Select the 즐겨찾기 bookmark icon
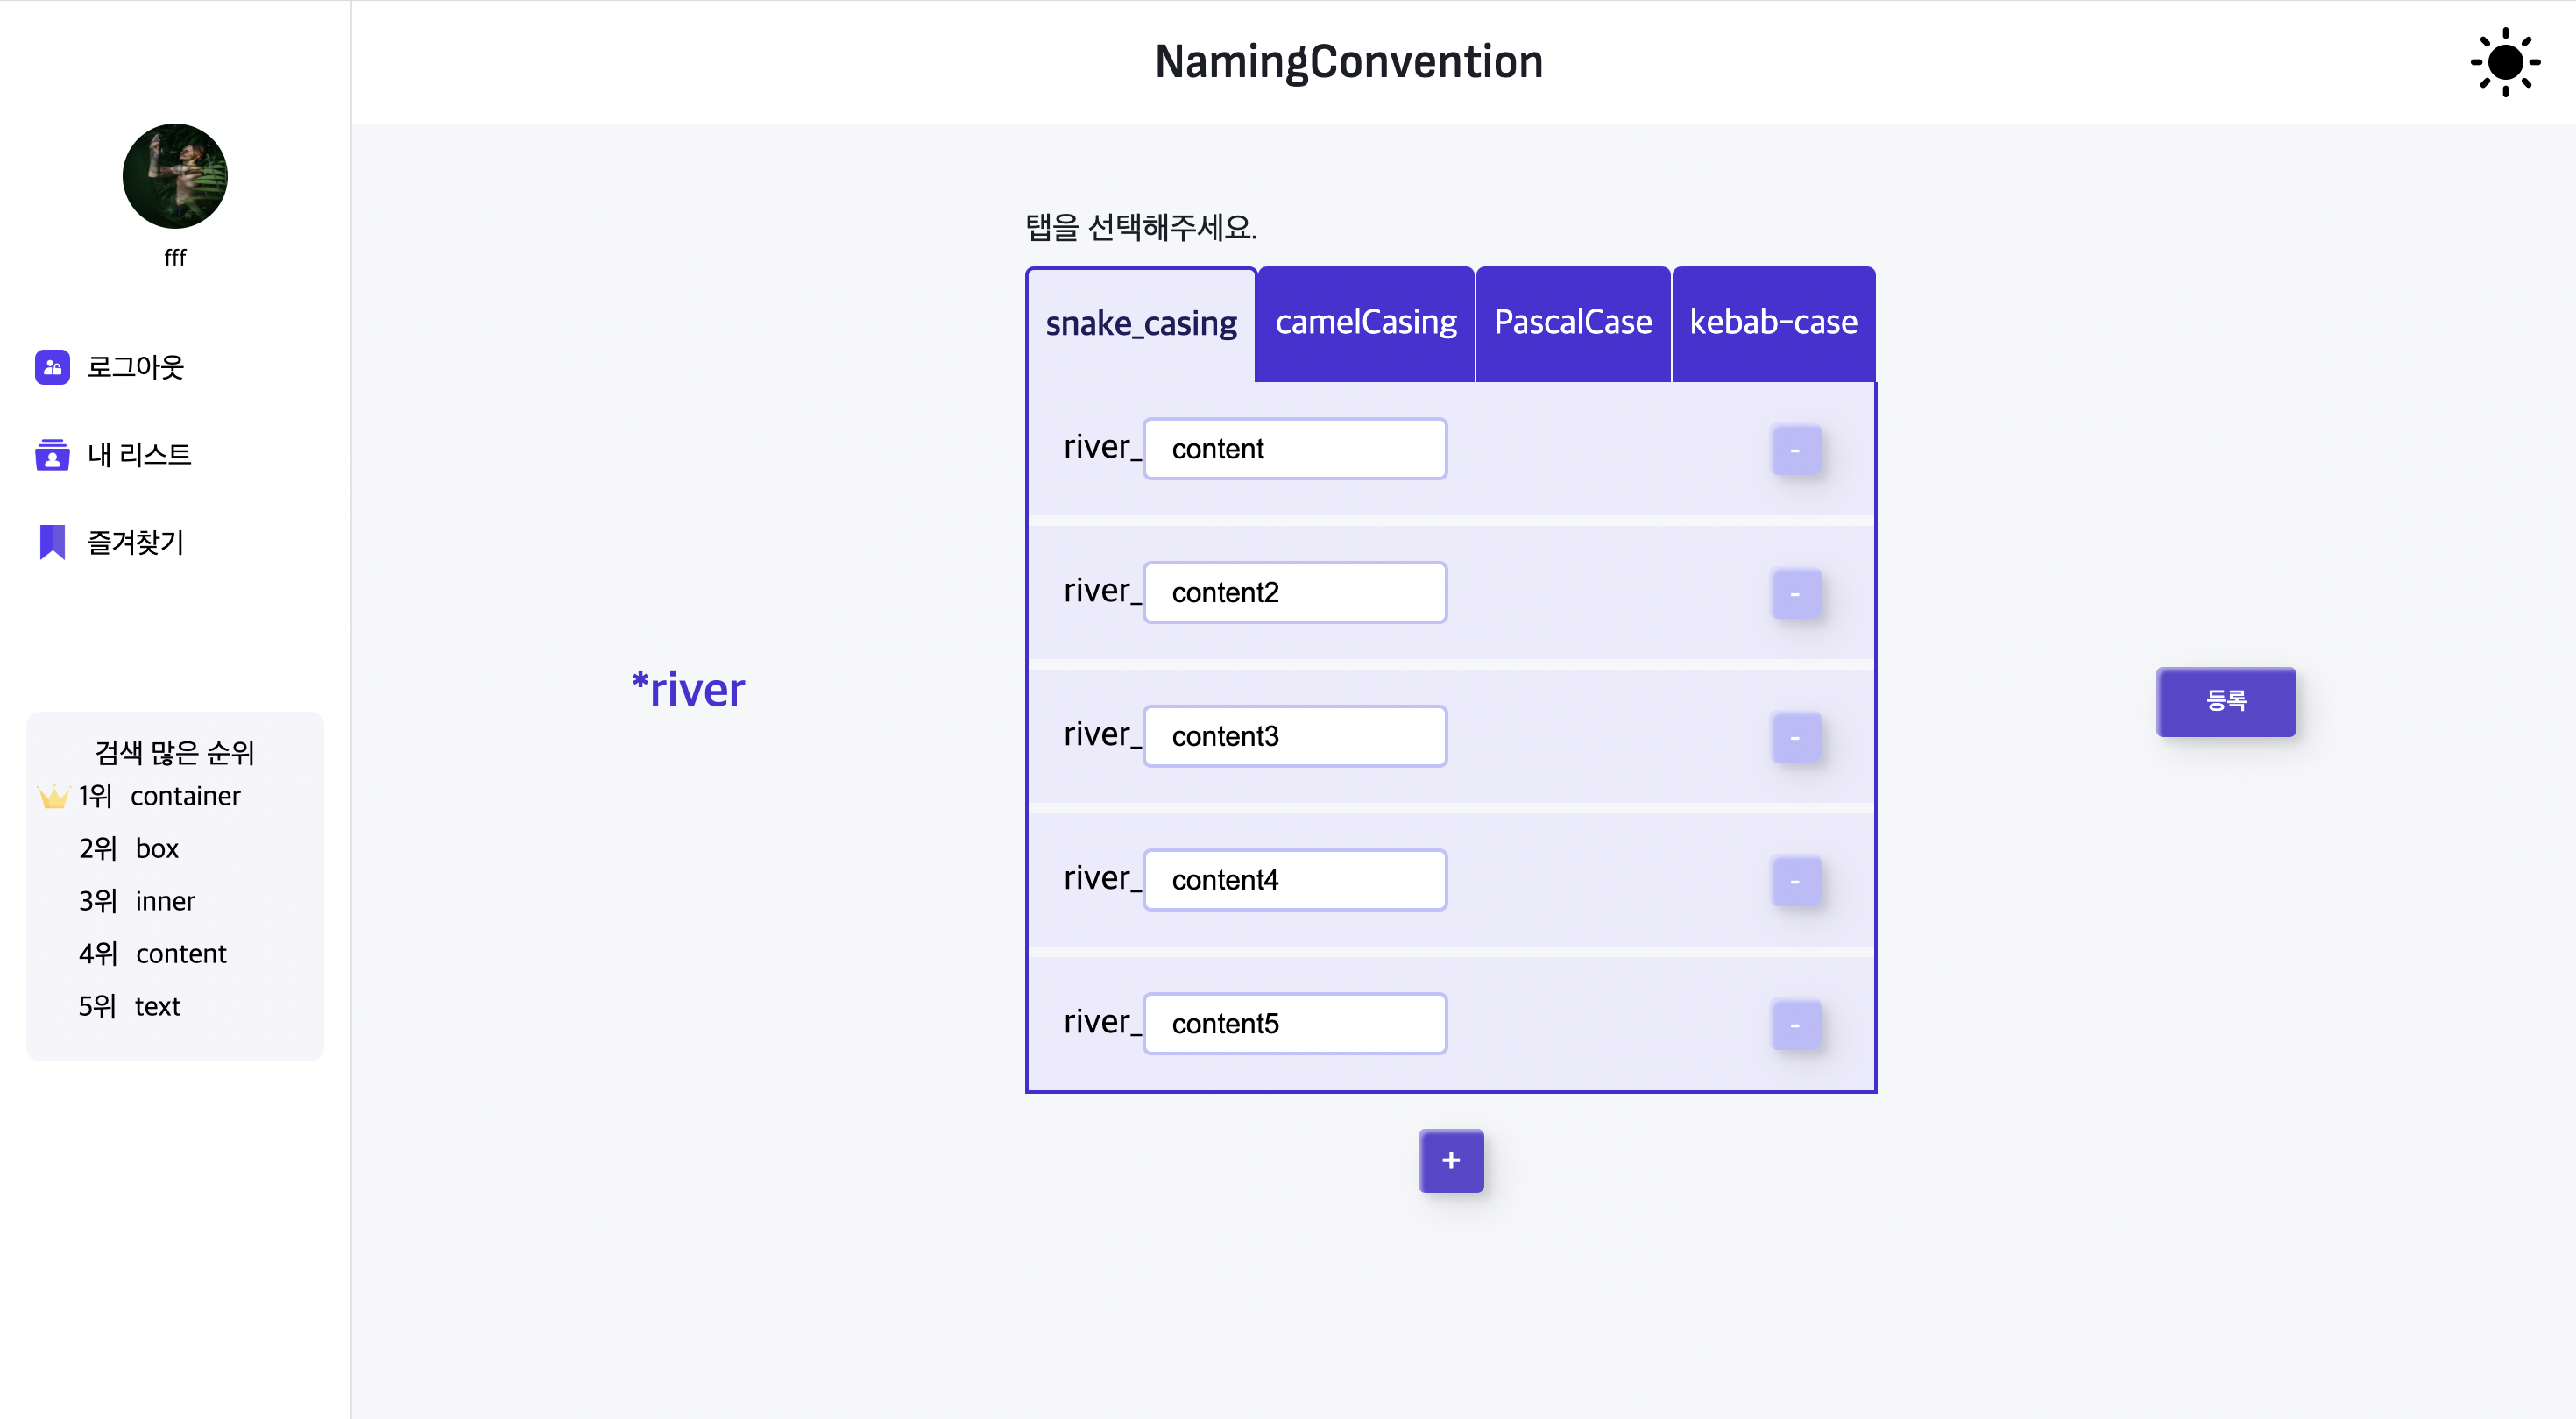The image size is (2576, 1419). click(52, 541)
